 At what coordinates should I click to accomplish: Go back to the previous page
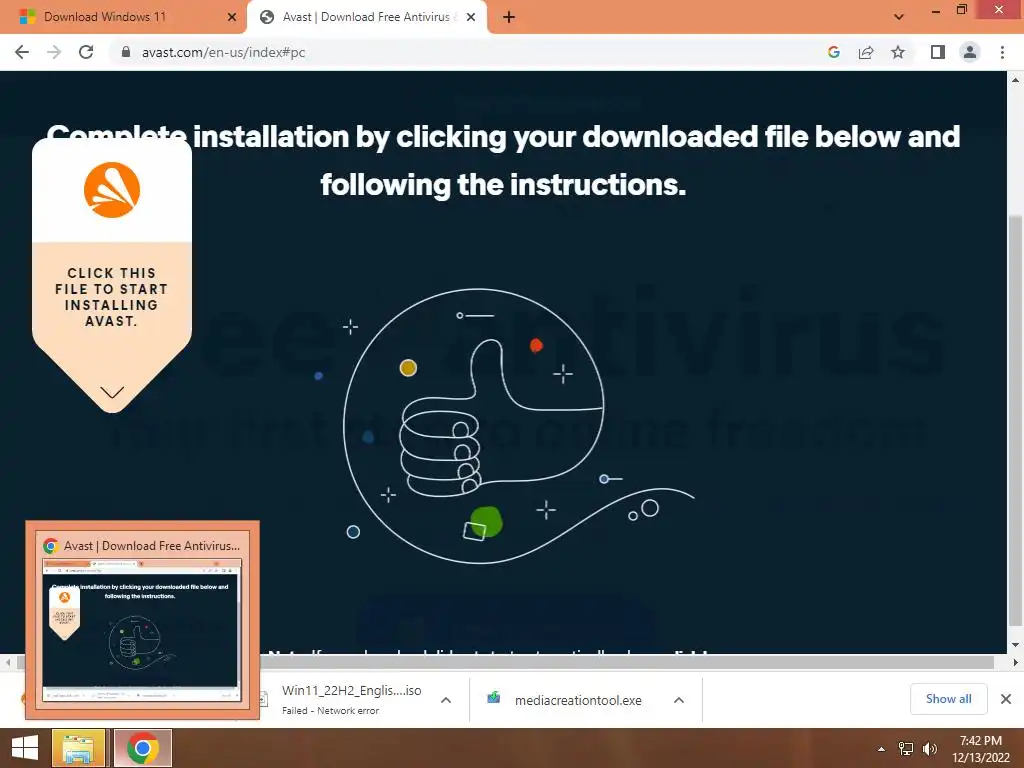[x=22, y=52]
